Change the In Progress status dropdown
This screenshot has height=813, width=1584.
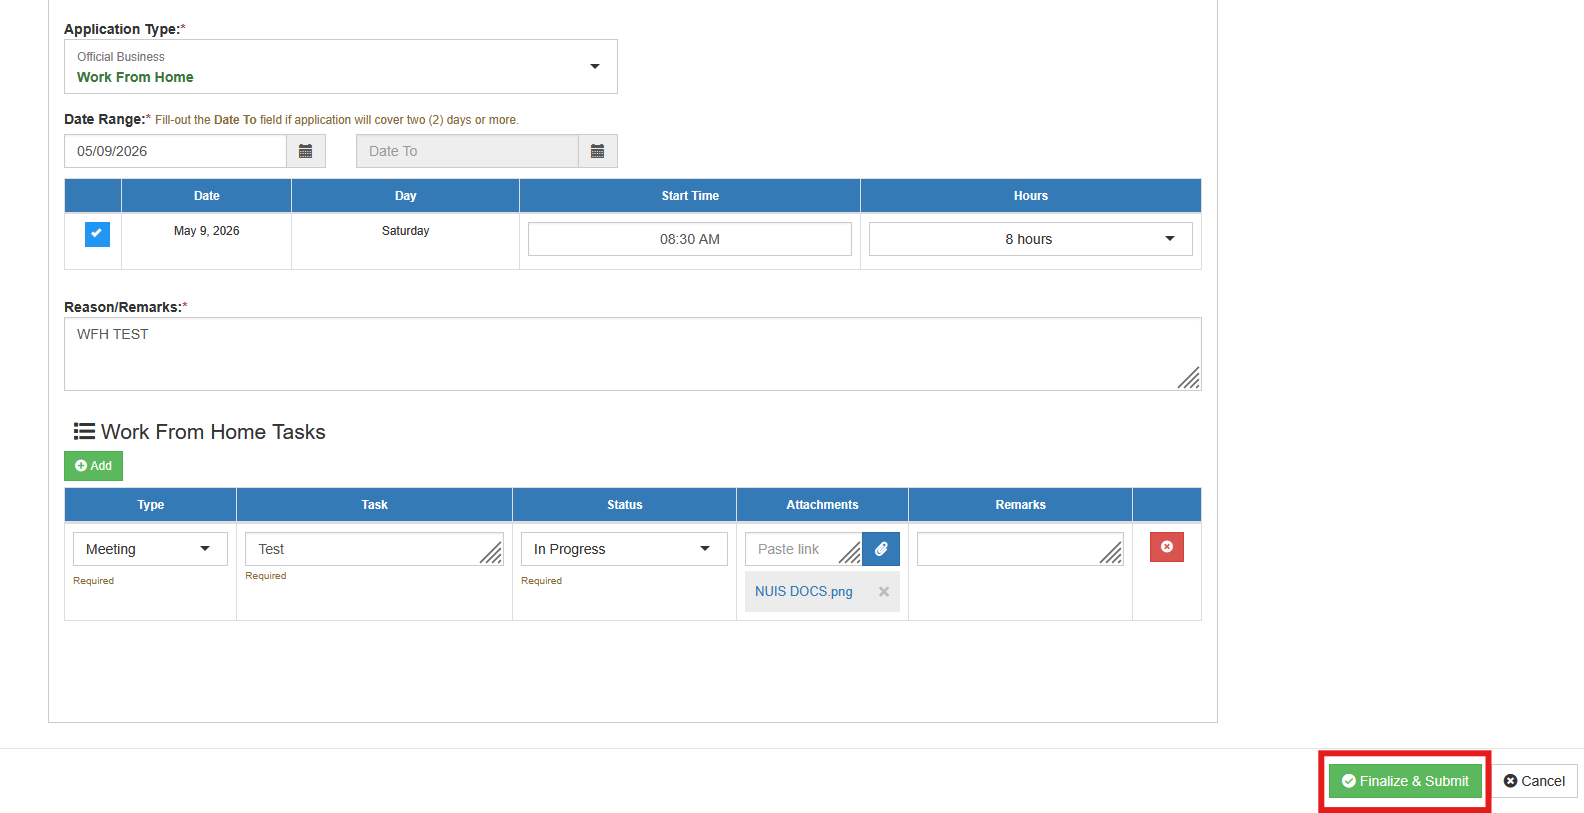(x=624, y=549)
